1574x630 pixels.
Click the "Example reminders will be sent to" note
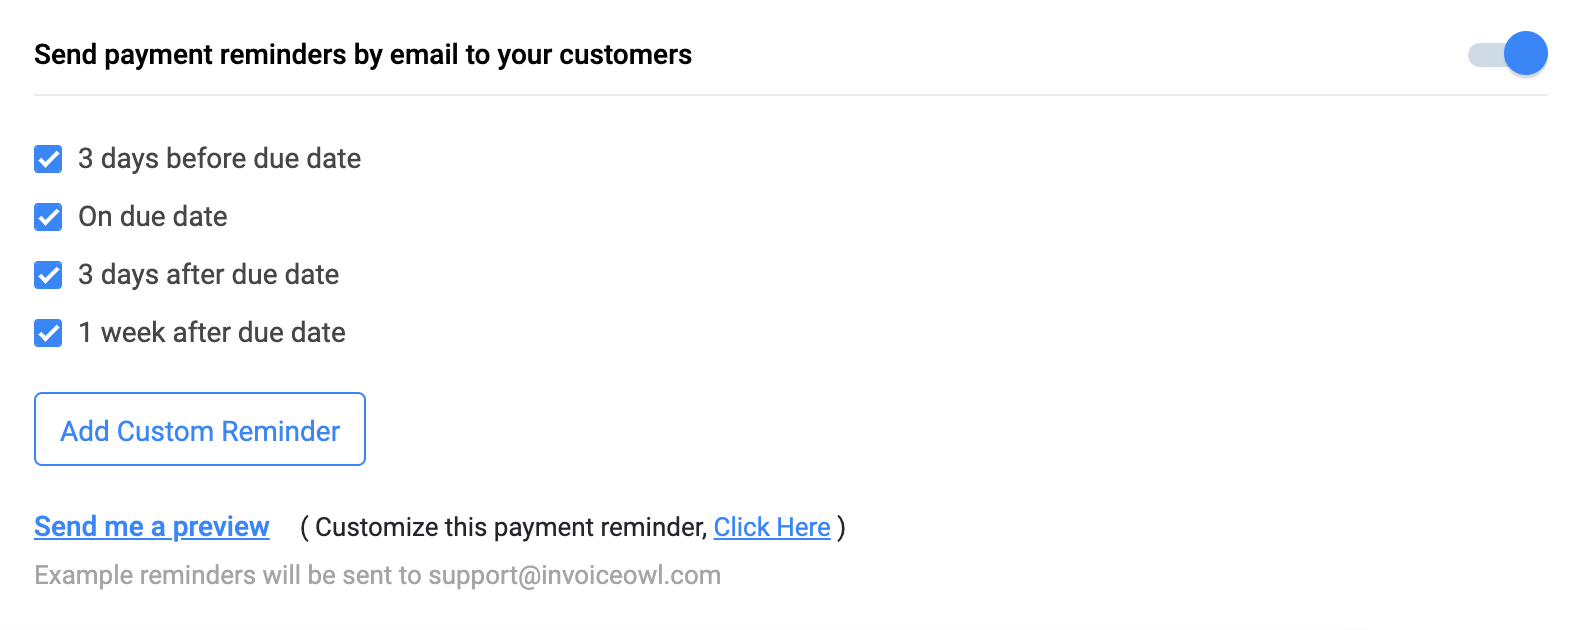[x=228, y=576]
